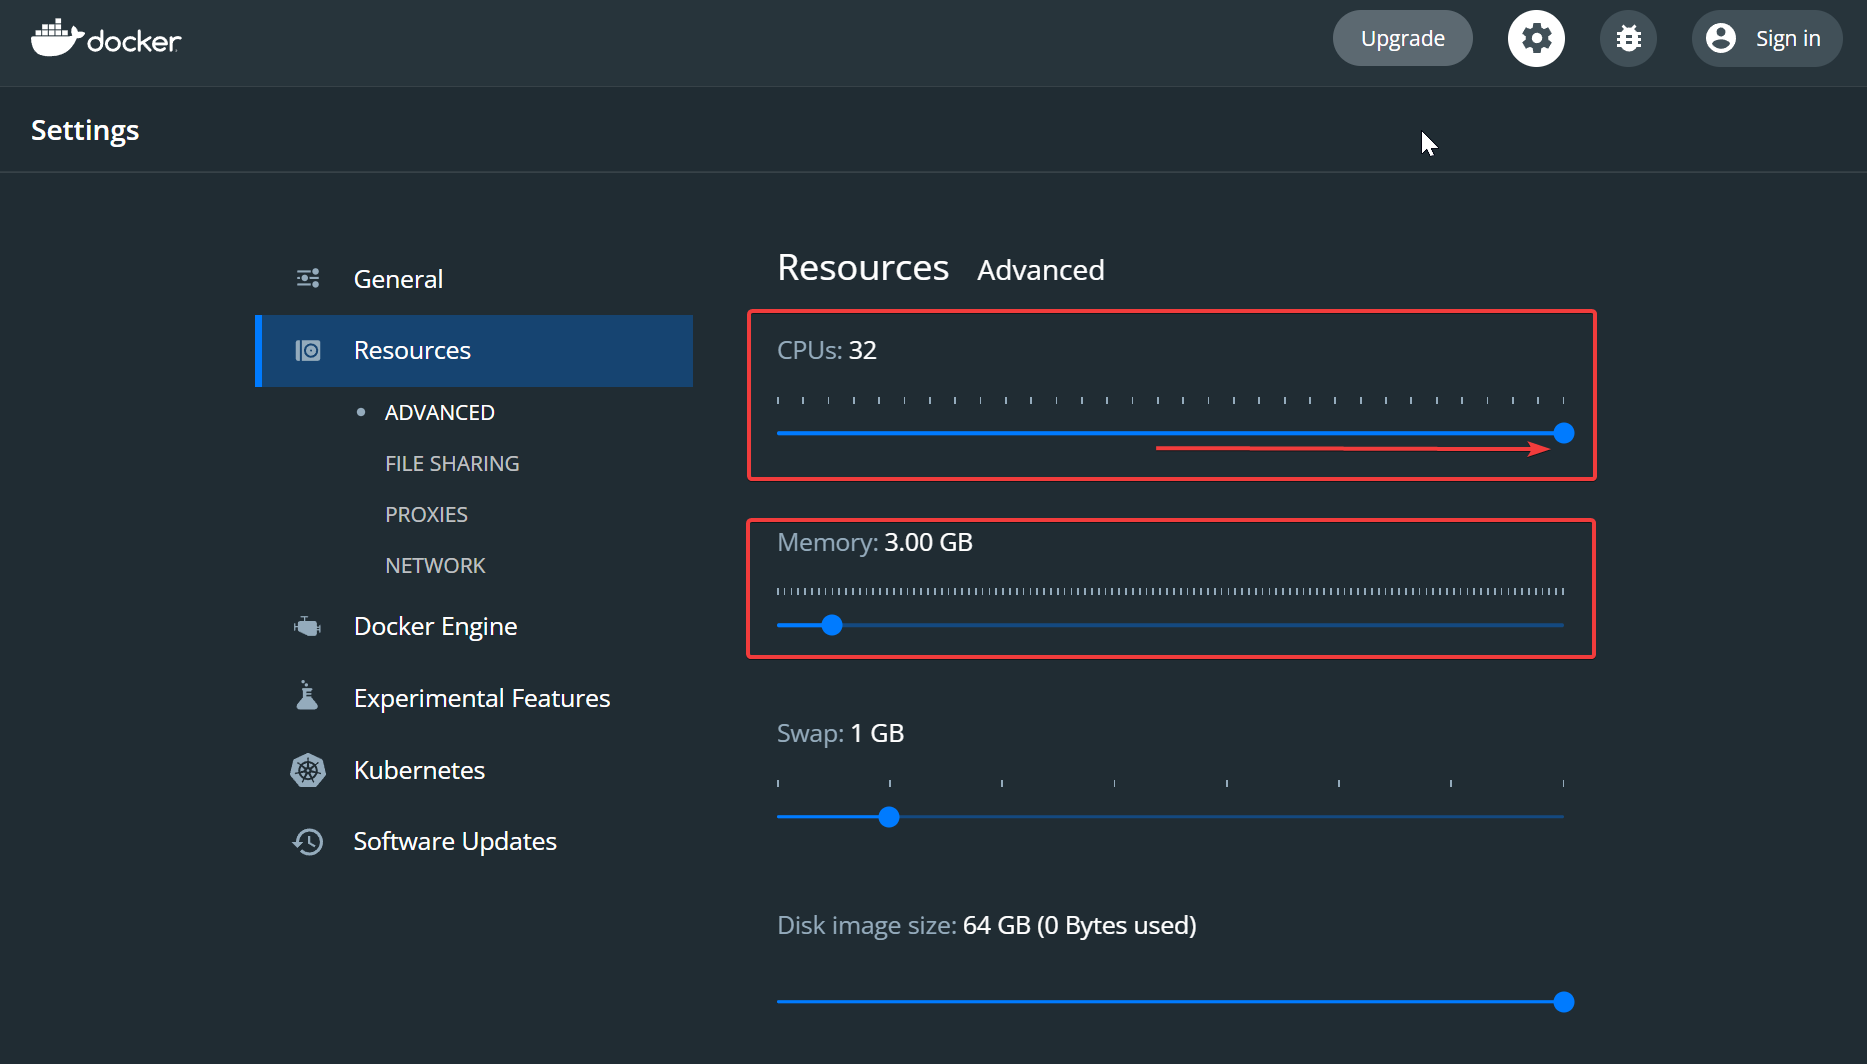Click the Resources disk icon
This screenshot has height=1064, width=1867.
(x=308, y=350)
